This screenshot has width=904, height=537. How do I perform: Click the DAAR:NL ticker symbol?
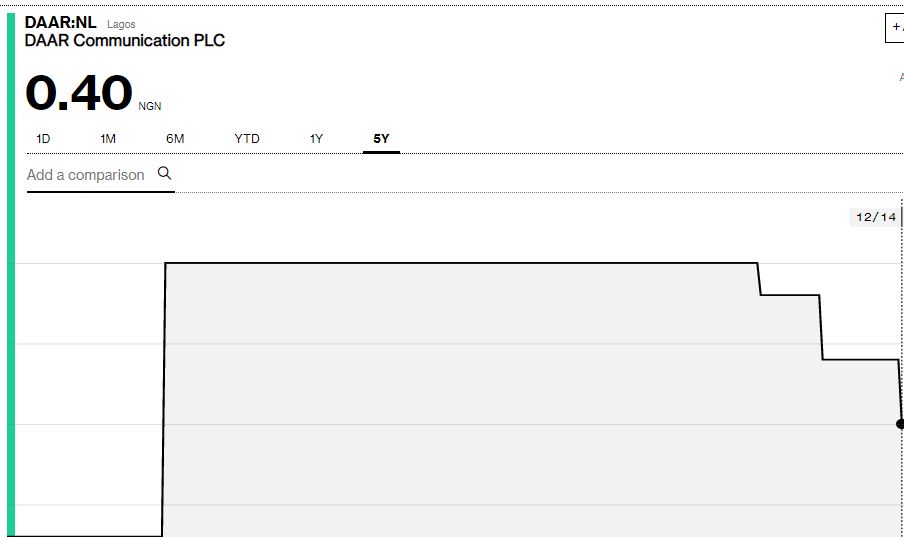[x=61, y=22]
